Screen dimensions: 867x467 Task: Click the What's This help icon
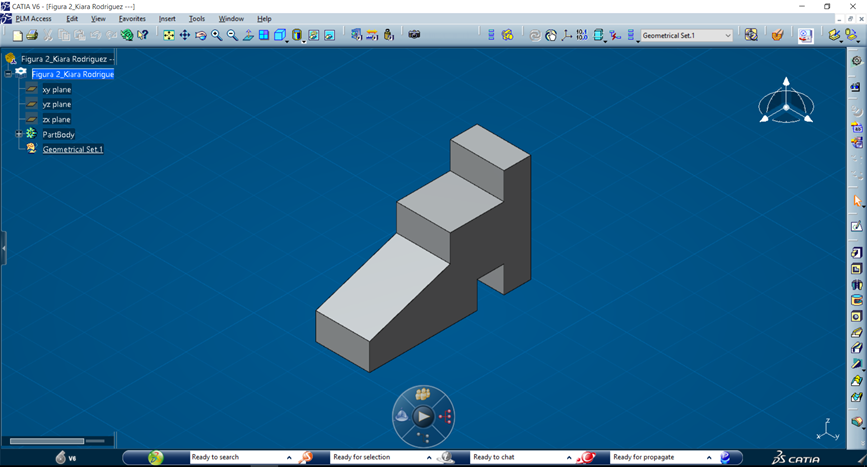(143, 35)
